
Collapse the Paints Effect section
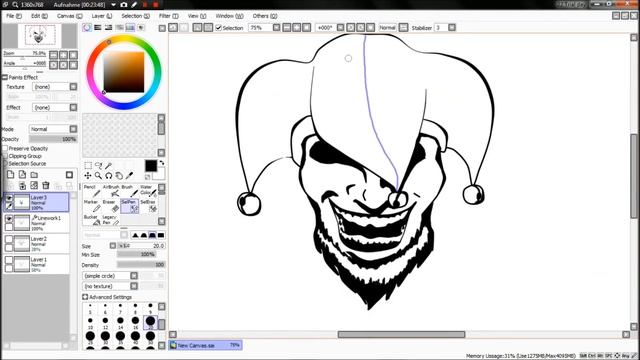5,77
